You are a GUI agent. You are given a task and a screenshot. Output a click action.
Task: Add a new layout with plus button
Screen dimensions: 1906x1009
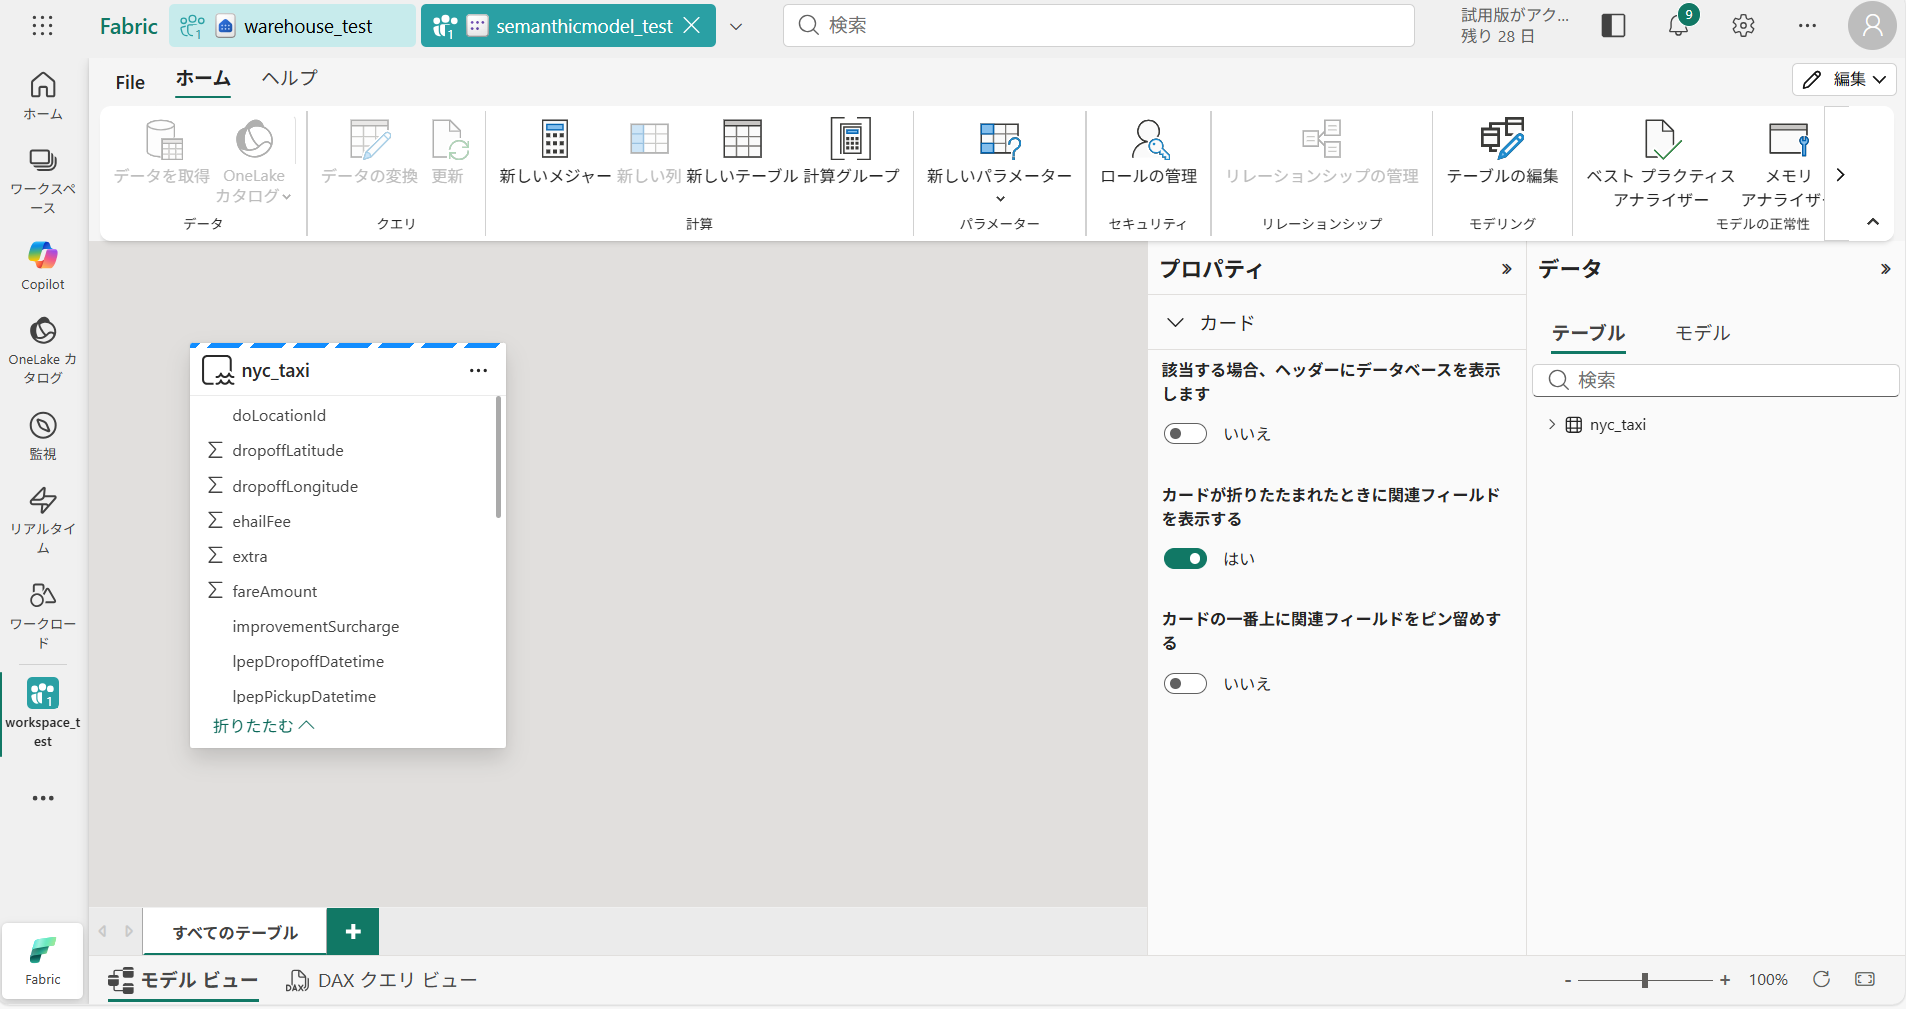[353, 932]
